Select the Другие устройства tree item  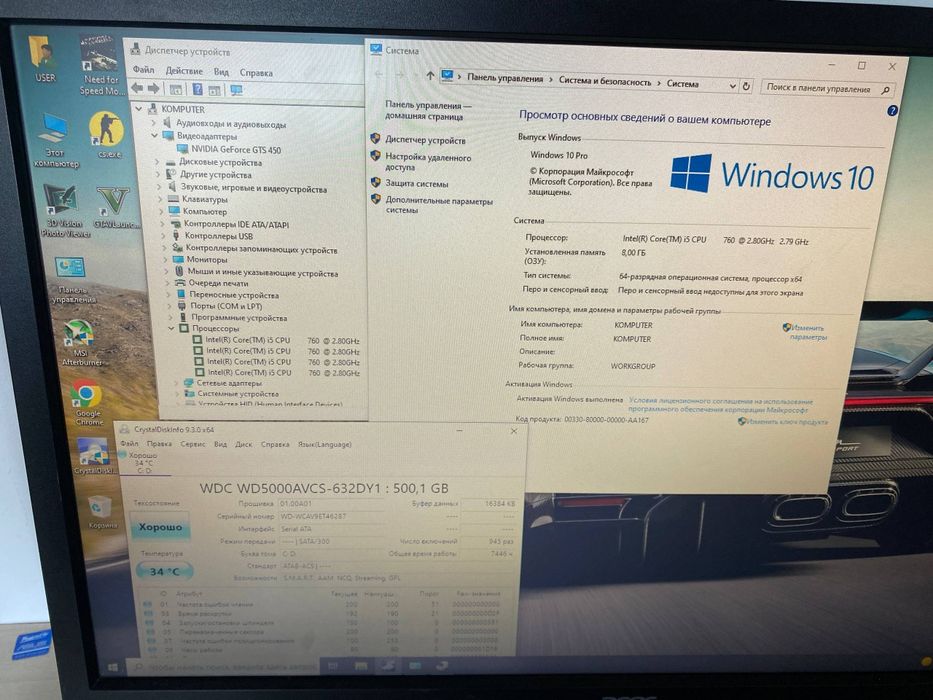[216, 174]
